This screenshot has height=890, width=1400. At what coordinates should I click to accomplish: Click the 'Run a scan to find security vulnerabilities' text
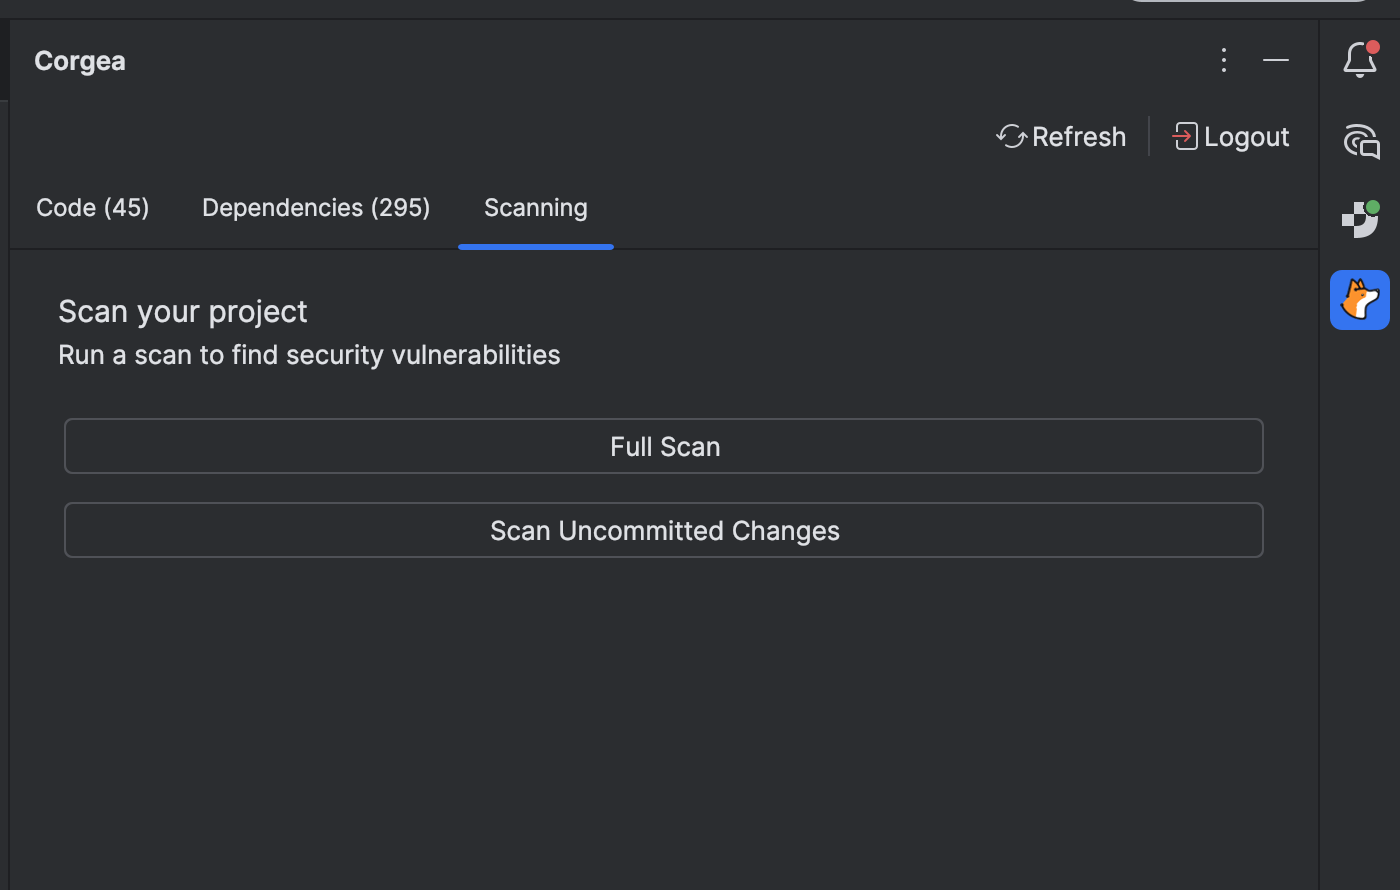(x=309, y=355)
